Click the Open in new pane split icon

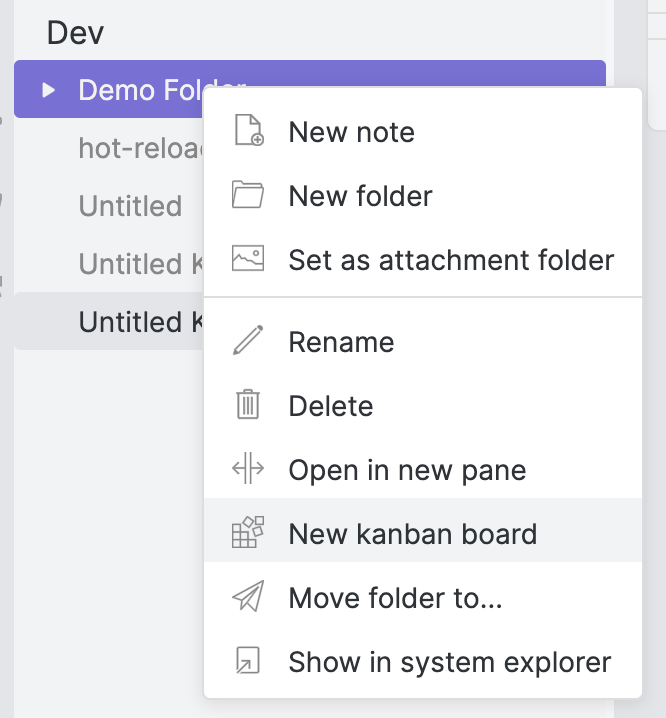click(x=247, y=470)
